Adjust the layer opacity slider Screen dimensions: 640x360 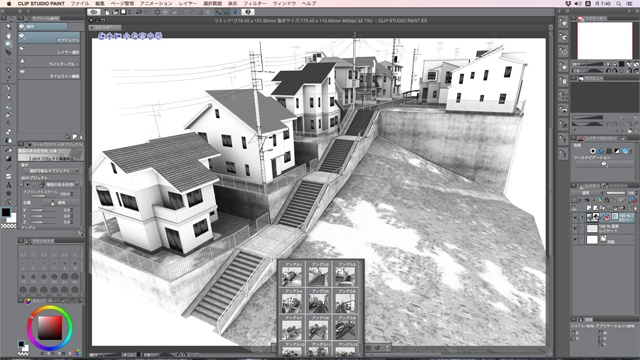(616, 193)
